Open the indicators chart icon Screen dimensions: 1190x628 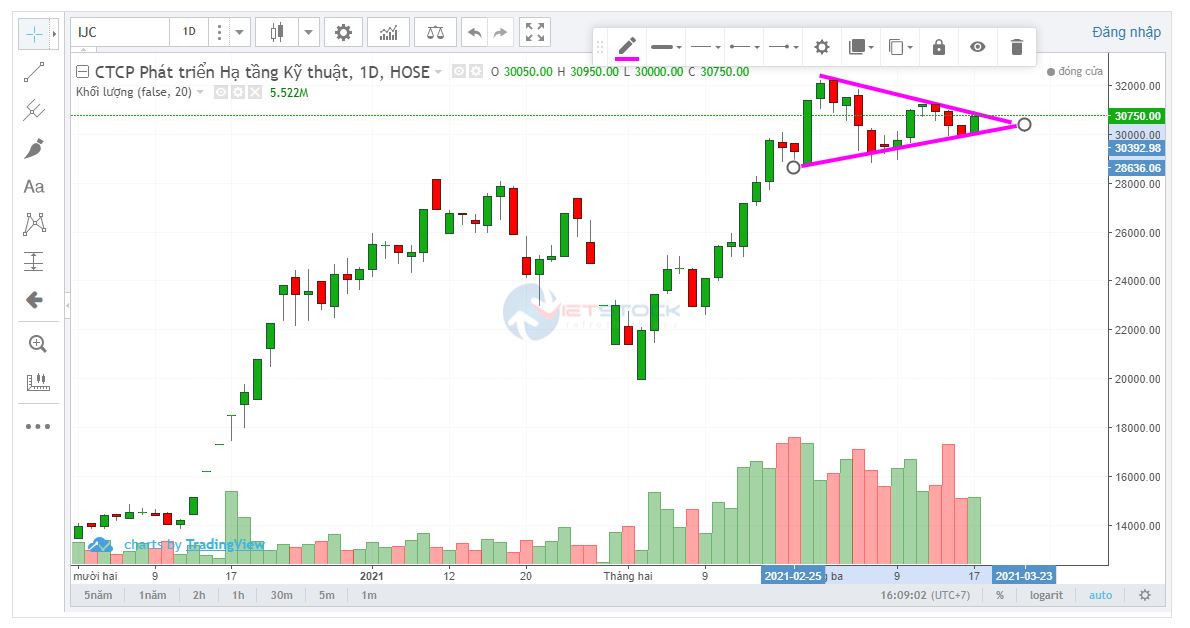388,33
